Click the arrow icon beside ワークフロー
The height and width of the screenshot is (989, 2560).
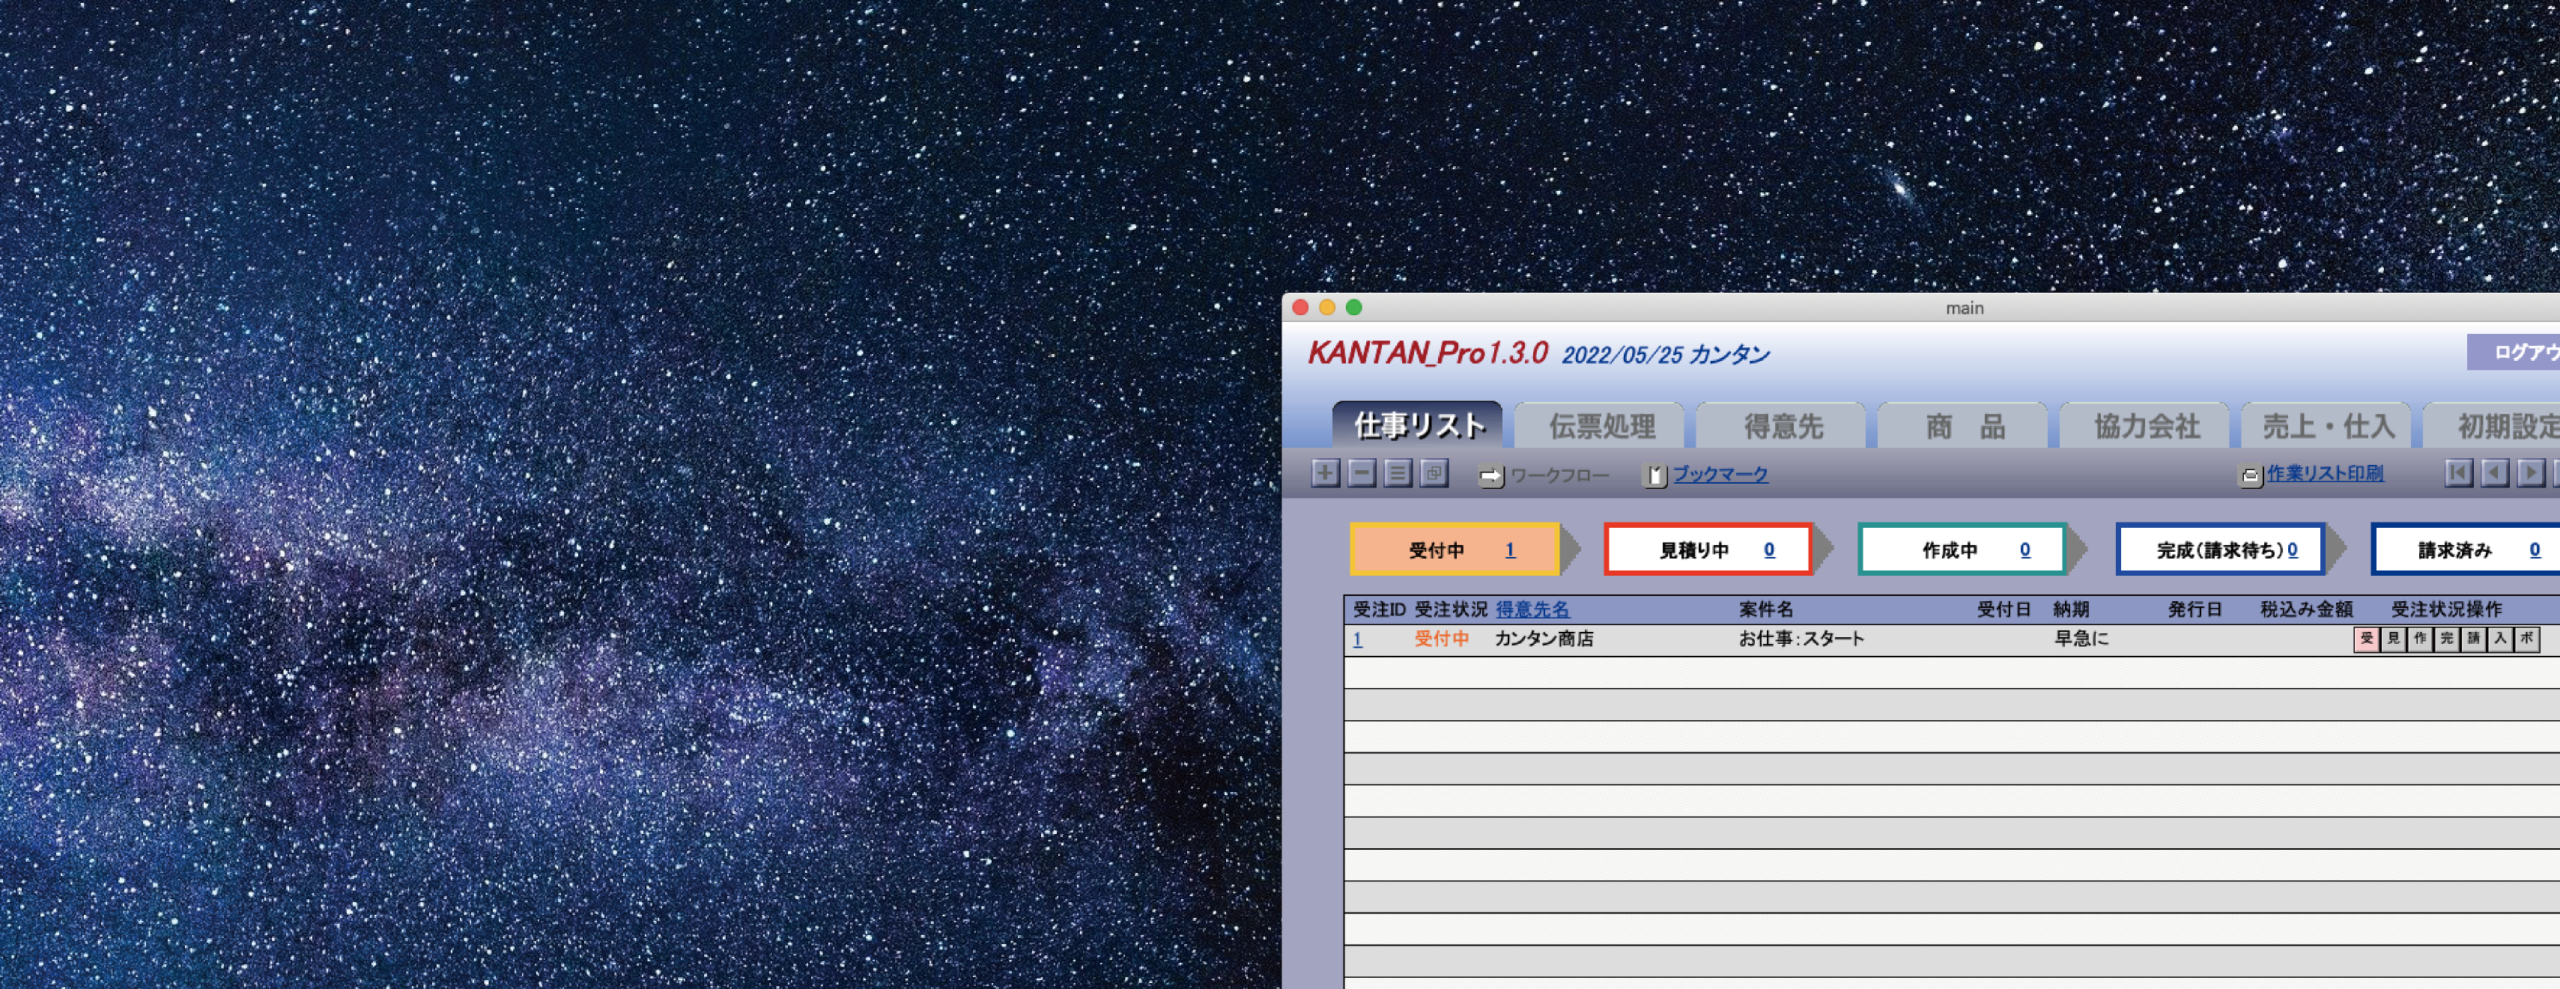pos(1491,477)
